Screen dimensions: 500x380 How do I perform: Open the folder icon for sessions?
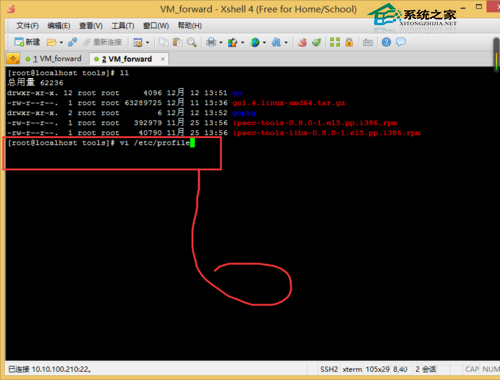point(51,42)
